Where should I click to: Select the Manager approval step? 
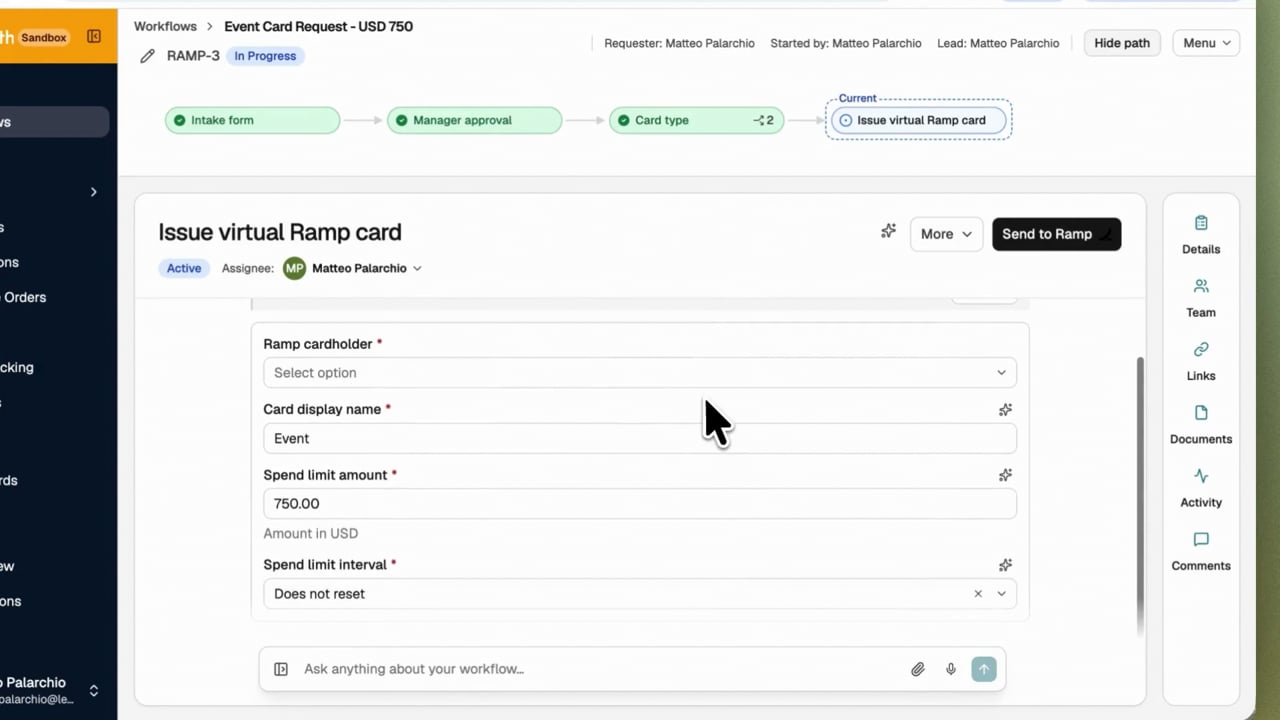click(474, 120)
